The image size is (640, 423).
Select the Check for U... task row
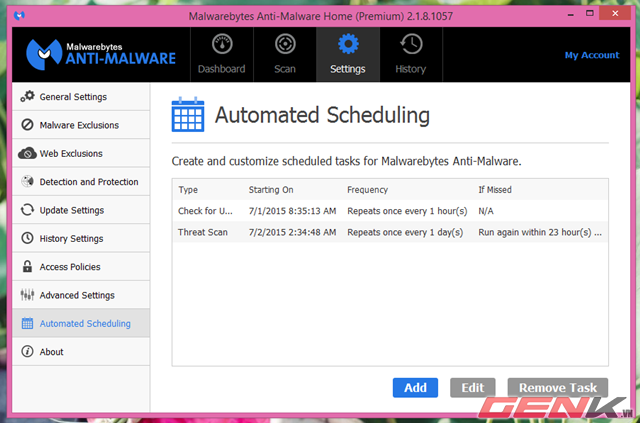[x=390, y=211]
